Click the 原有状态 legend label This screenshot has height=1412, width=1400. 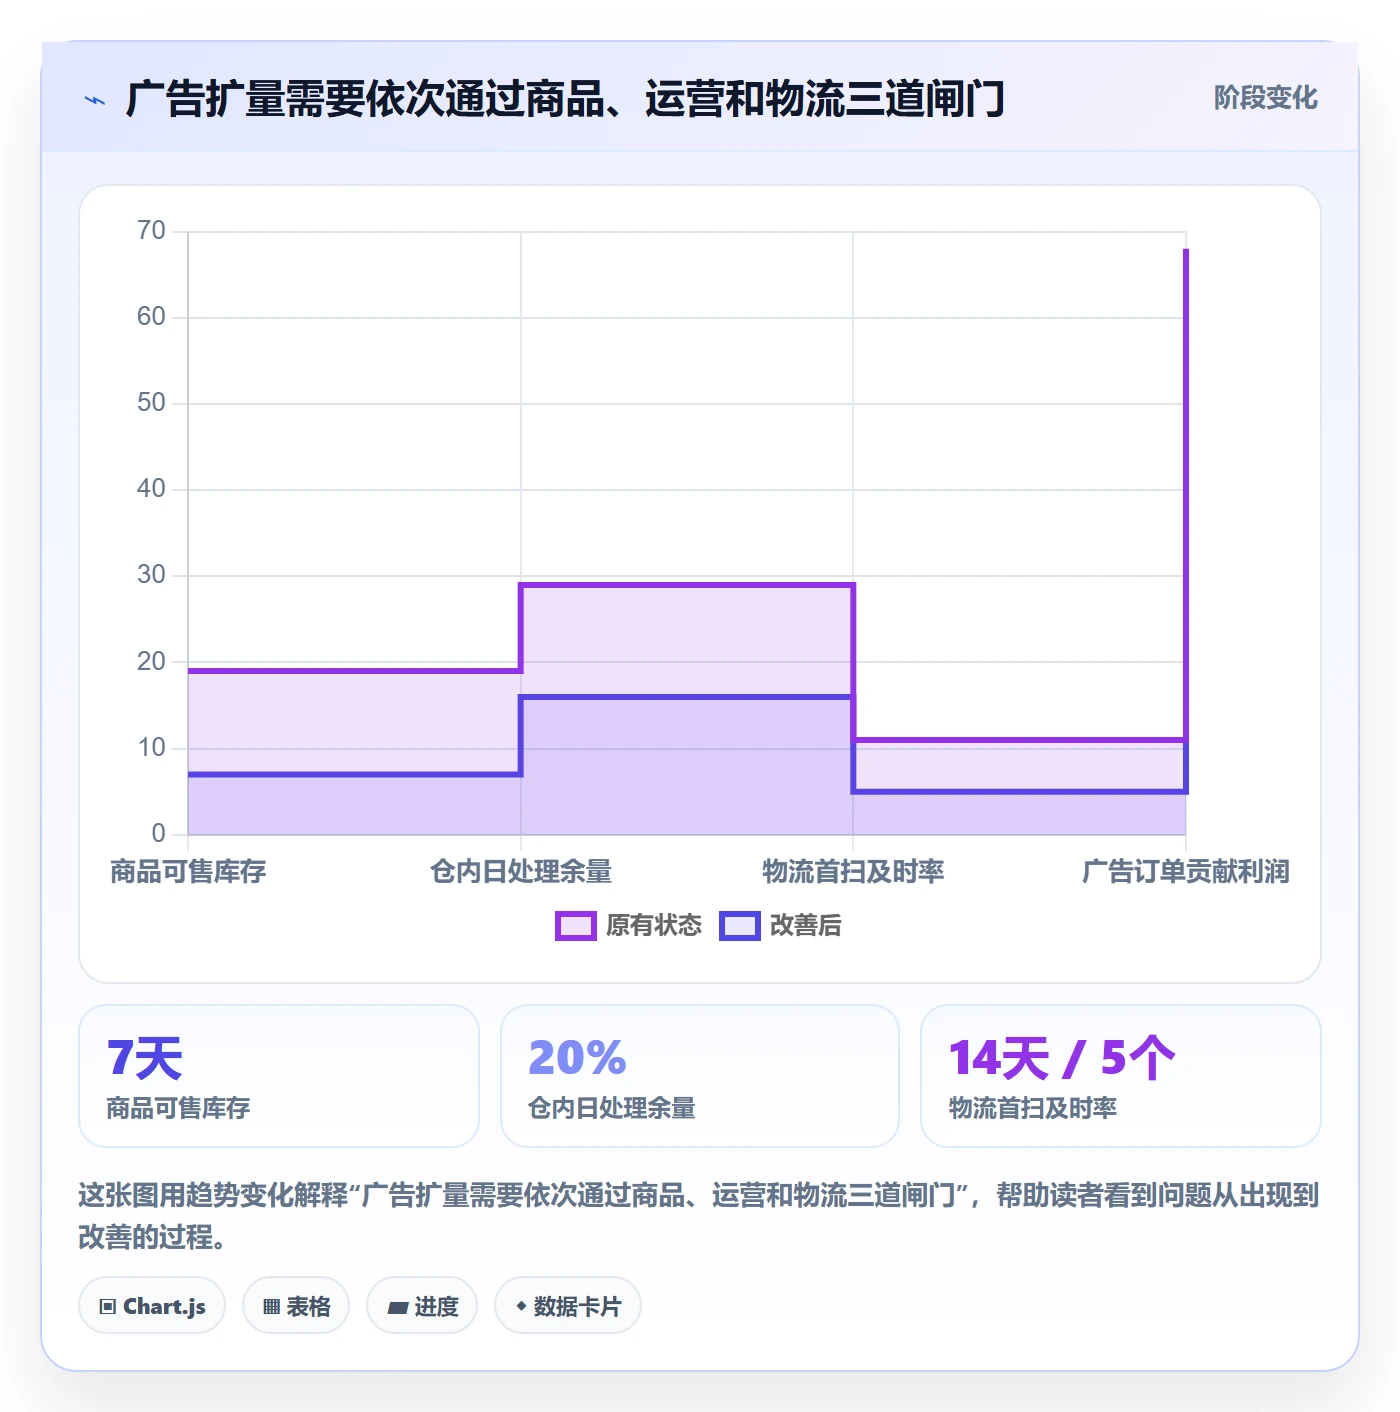tap(654, 926)
